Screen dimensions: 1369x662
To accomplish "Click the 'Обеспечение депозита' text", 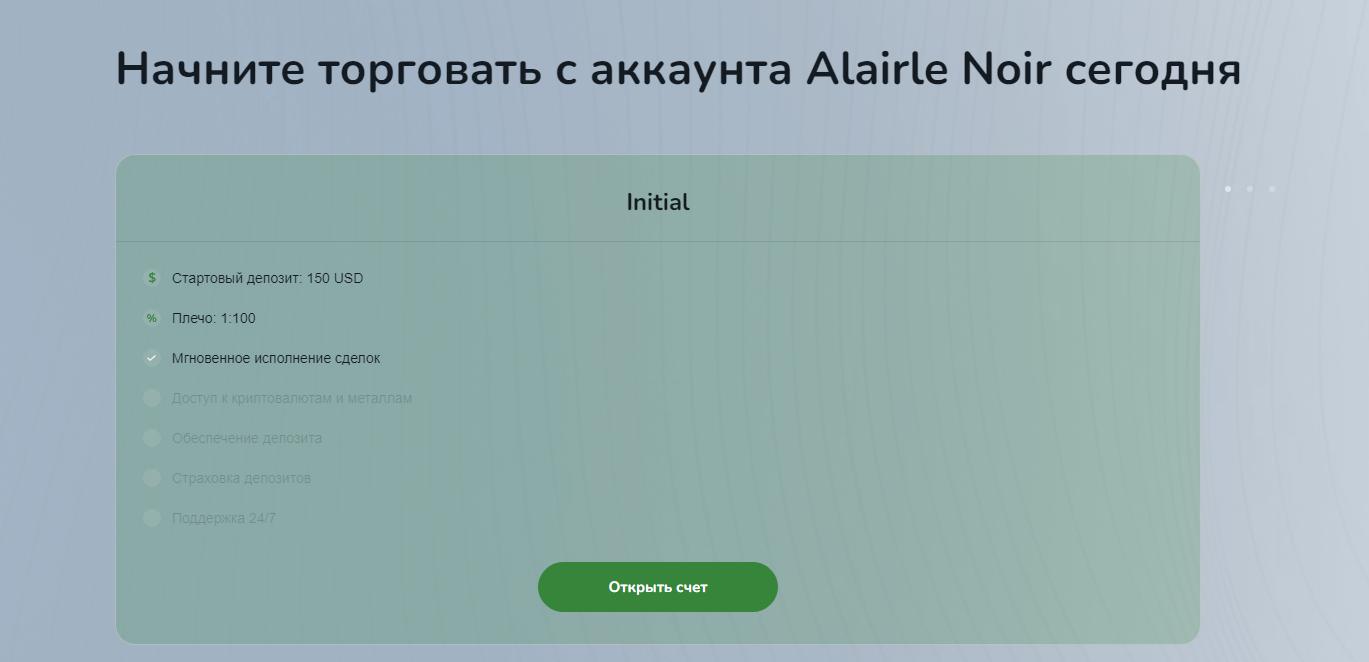I will 247,438.
